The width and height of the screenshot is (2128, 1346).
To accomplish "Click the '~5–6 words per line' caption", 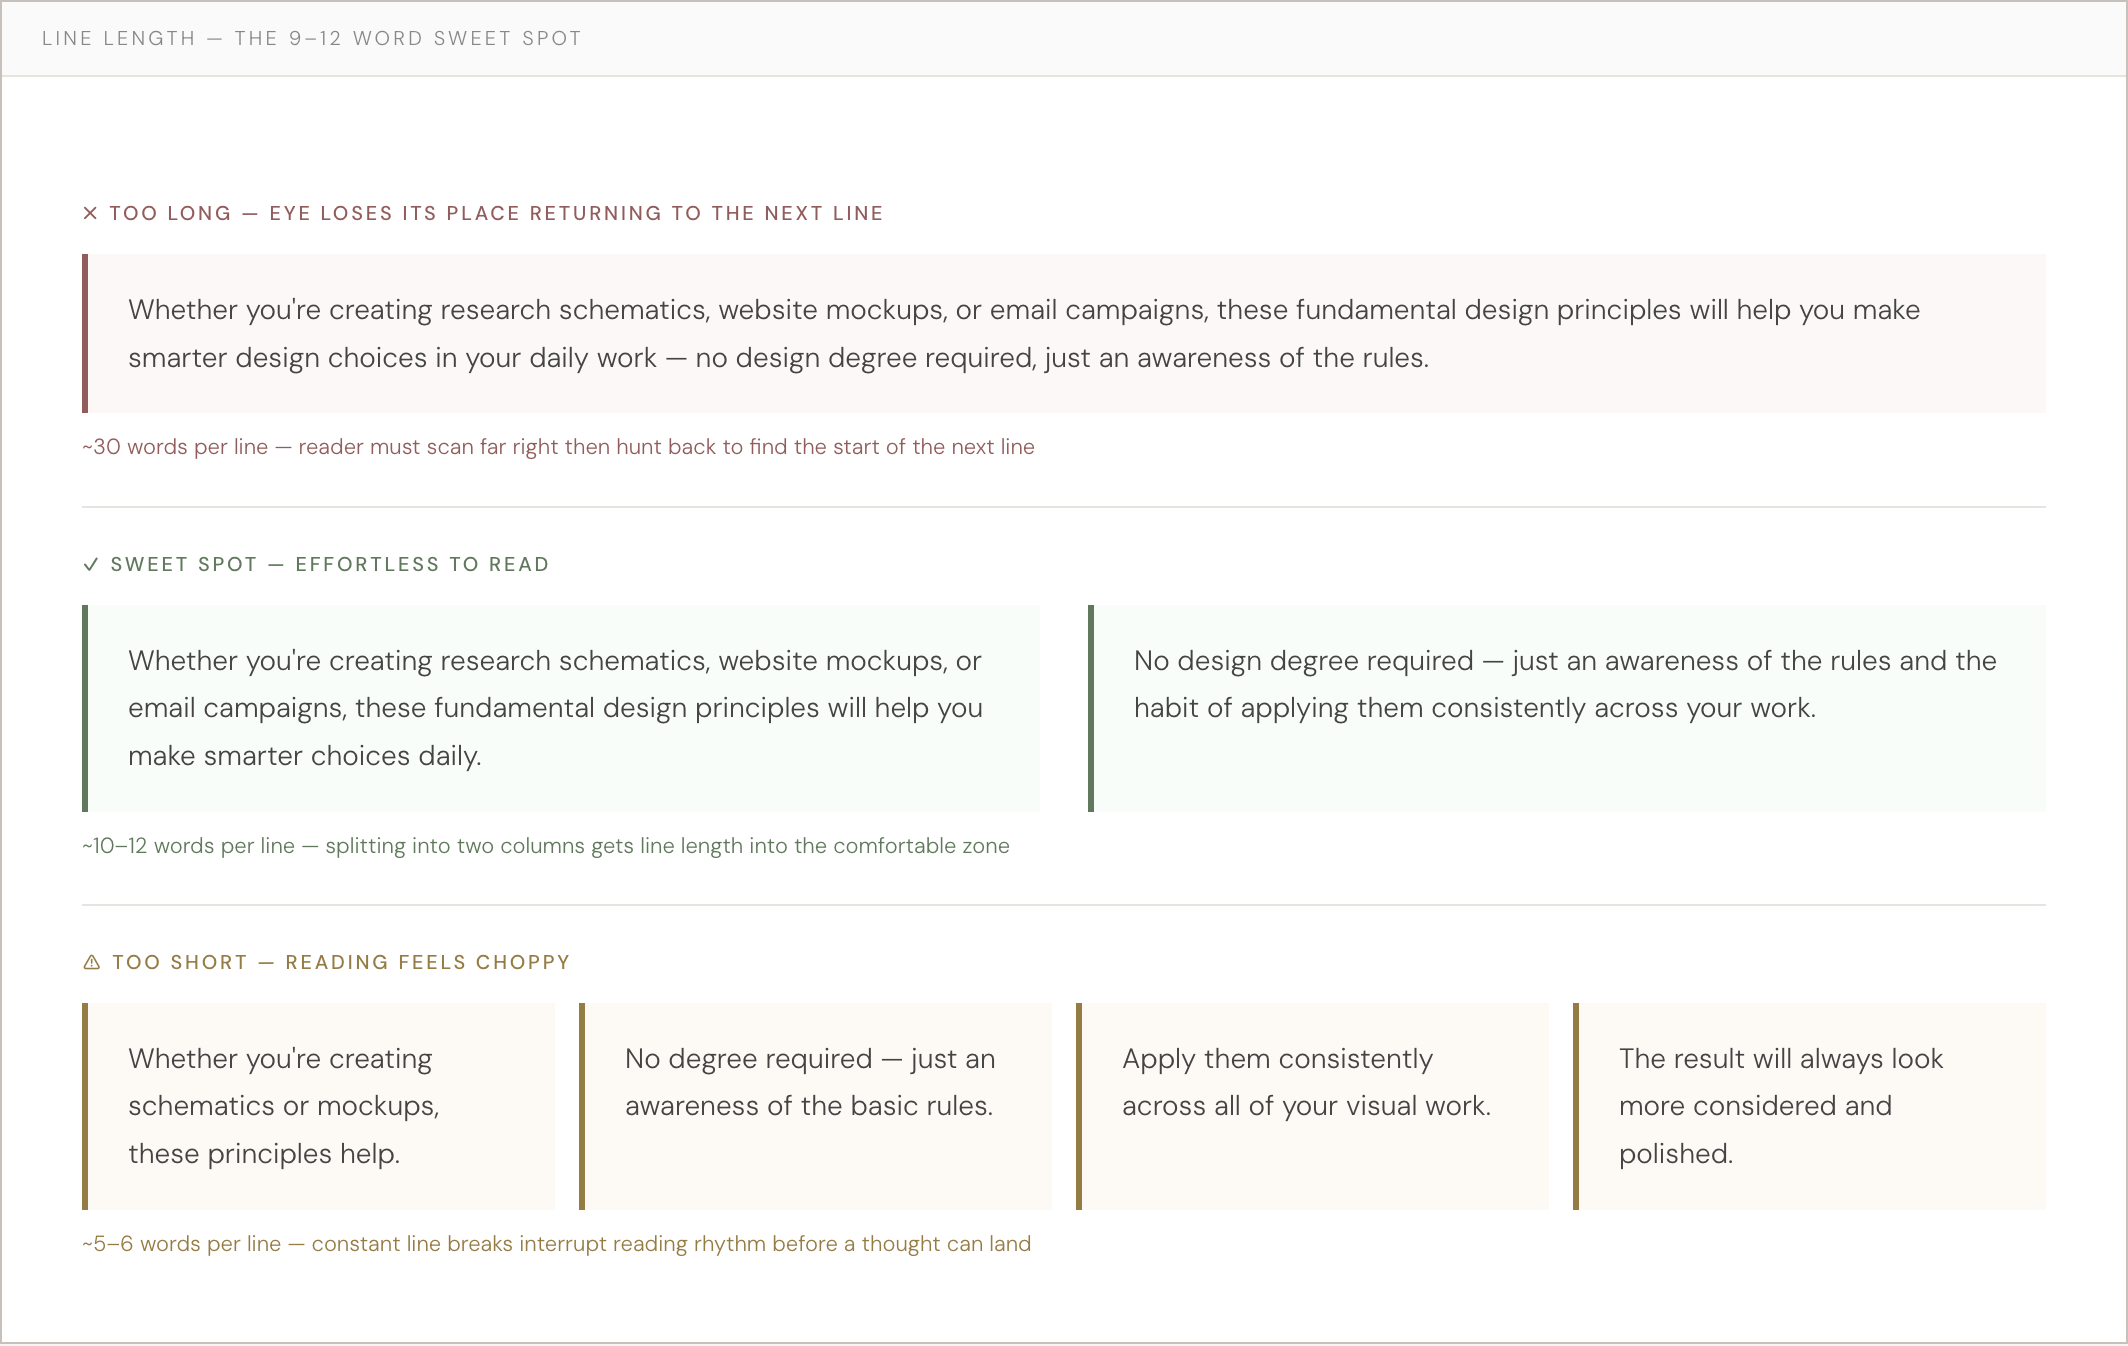I will pyautogui.click(x=556, y=1244).
